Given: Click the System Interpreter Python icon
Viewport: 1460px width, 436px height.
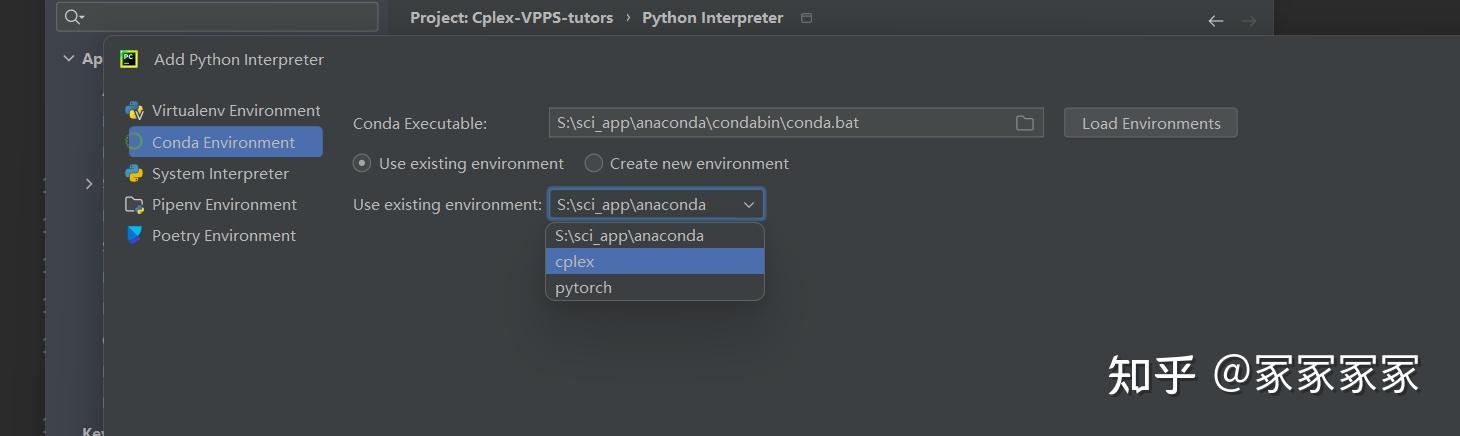Looking at the screenshot, I should [134, 173].
